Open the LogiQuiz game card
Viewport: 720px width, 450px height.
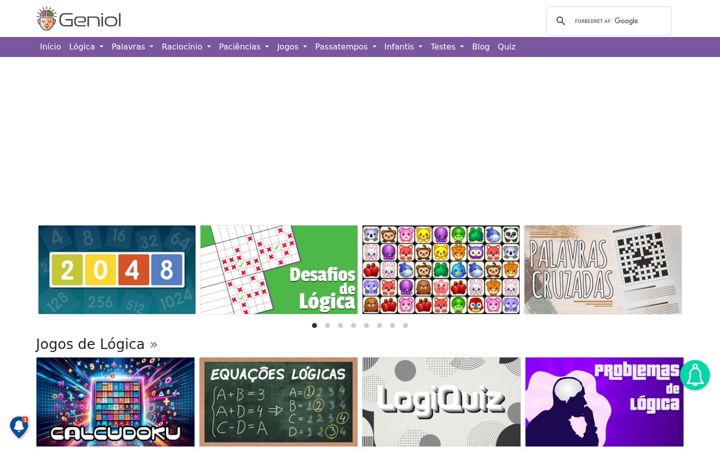pyautogui.click(x=441, y=402)
